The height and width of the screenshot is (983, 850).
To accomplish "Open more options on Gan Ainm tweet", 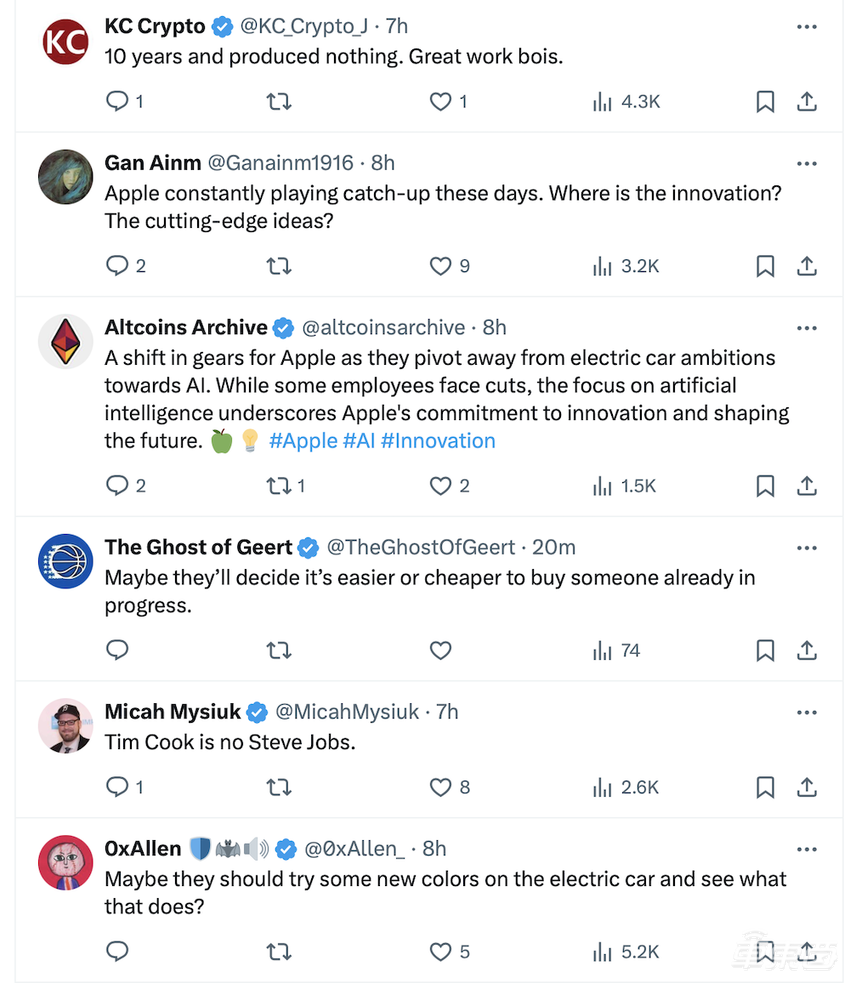I will 807,163.
